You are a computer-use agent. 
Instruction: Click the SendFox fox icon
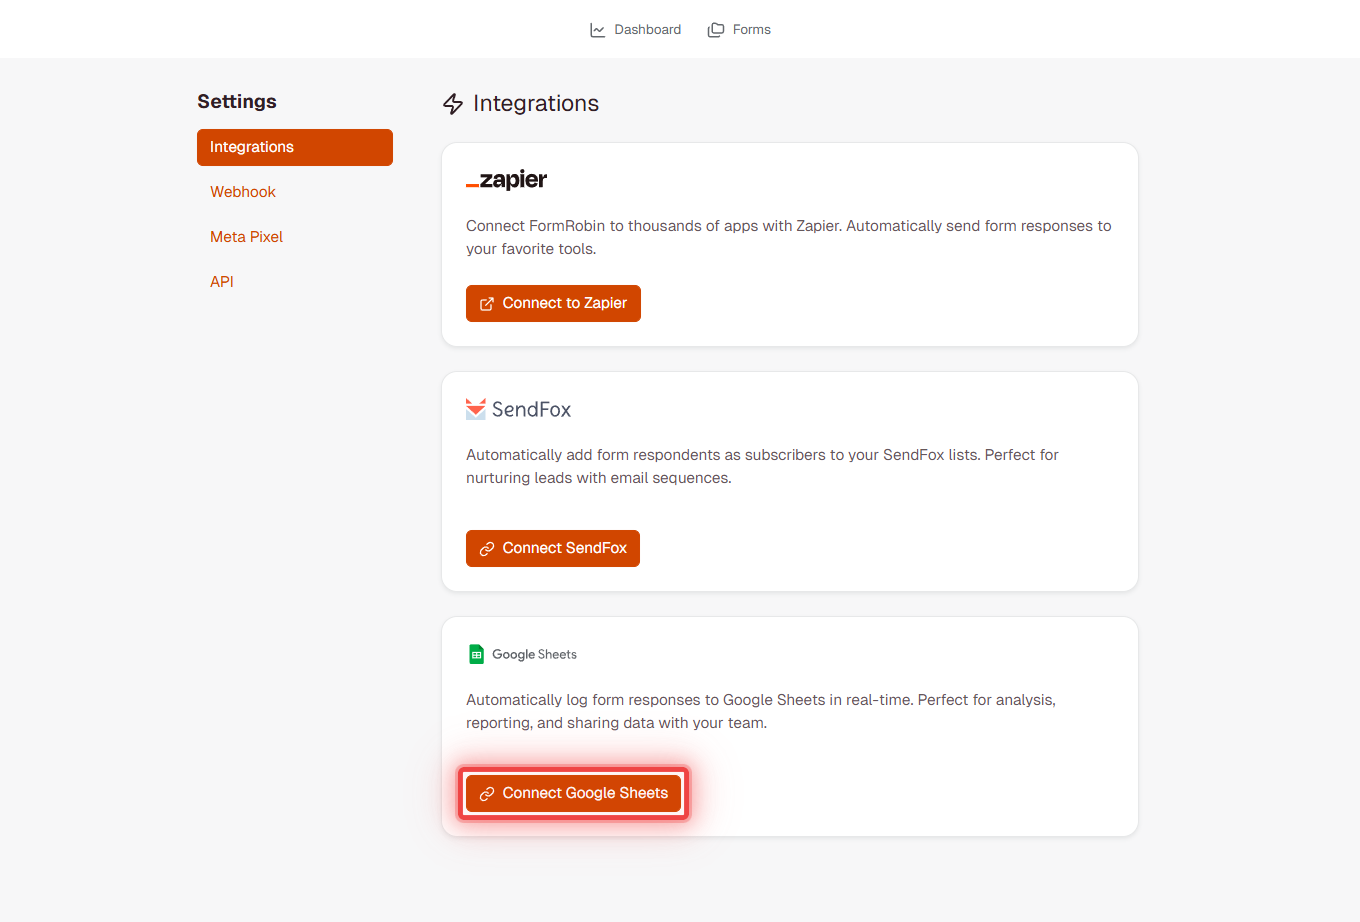coord(474,408)
